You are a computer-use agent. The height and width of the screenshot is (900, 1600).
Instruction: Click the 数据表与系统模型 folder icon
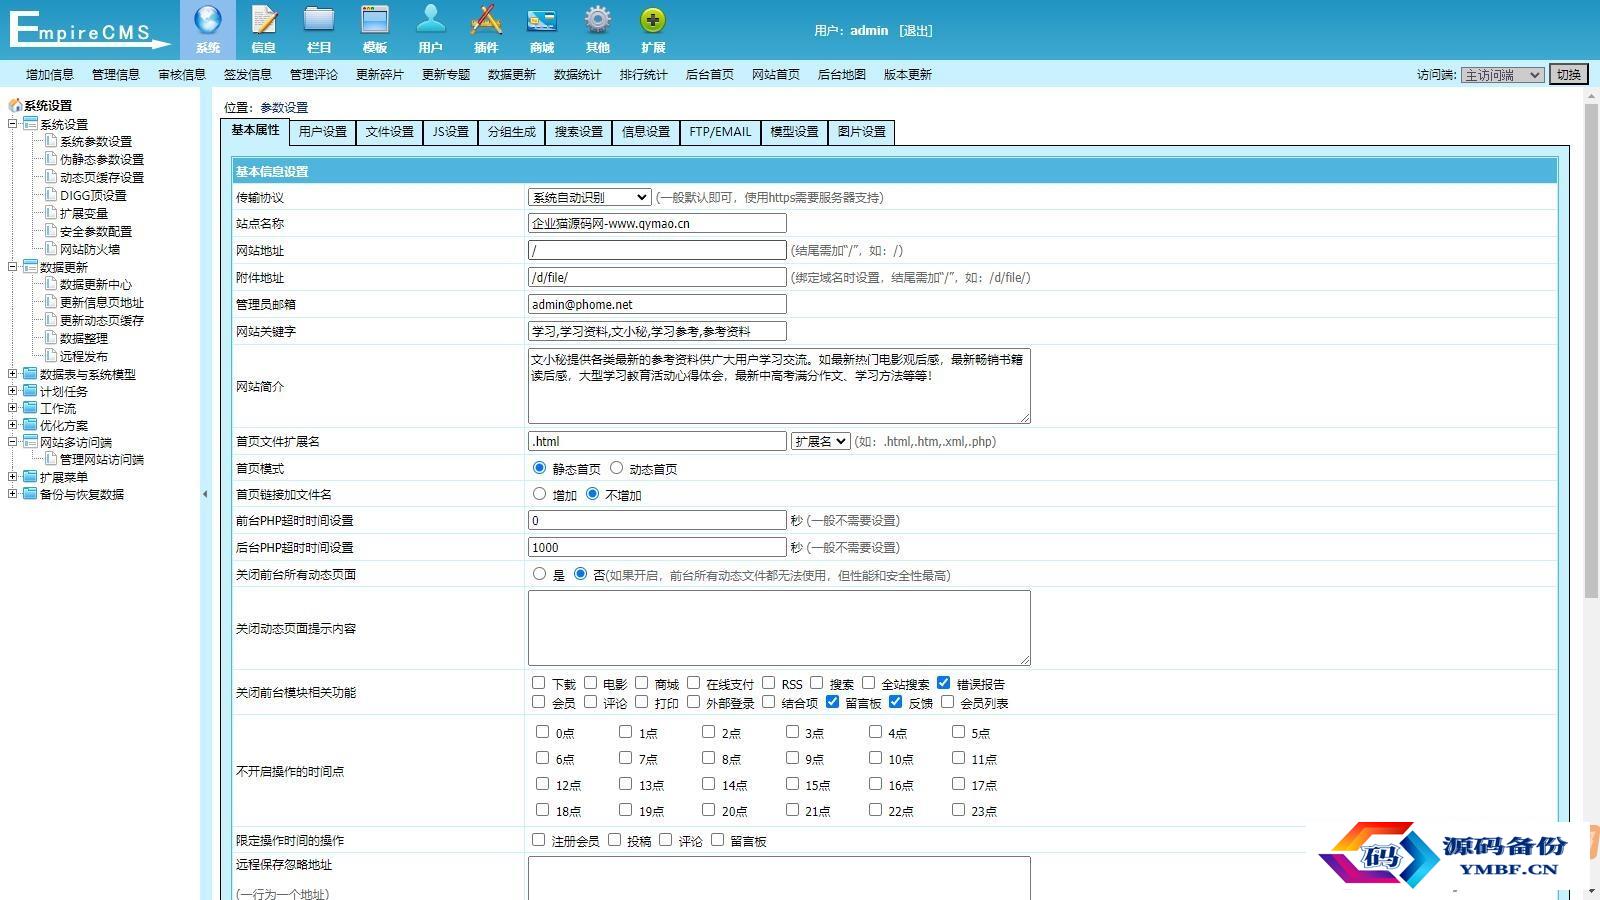coord(30,374)
